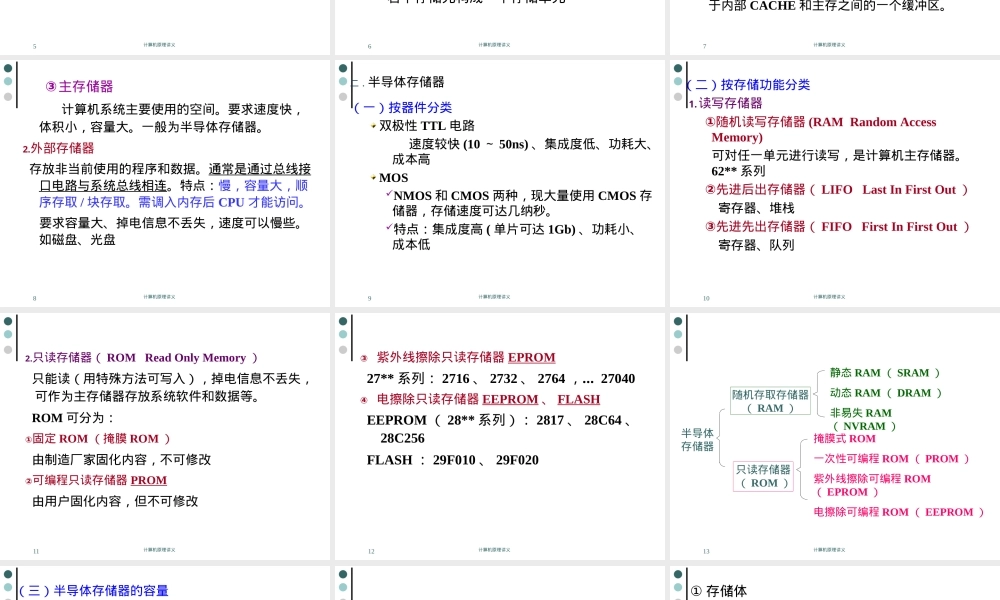Click the text 62** 系列
This screenshot has width=1000, height=600.
pyautogui.click(x=738, y=171)
